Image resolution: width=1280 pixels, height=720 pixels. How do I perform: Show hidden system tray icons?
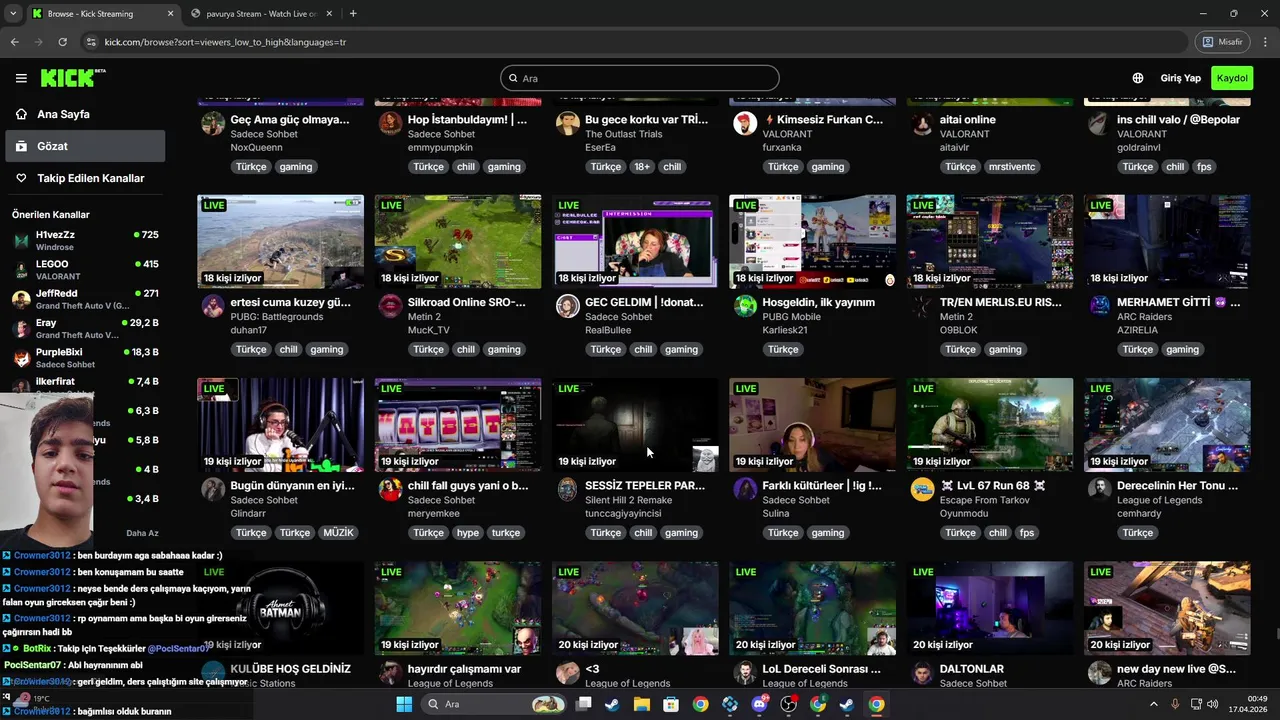[x=1153, y=704]
